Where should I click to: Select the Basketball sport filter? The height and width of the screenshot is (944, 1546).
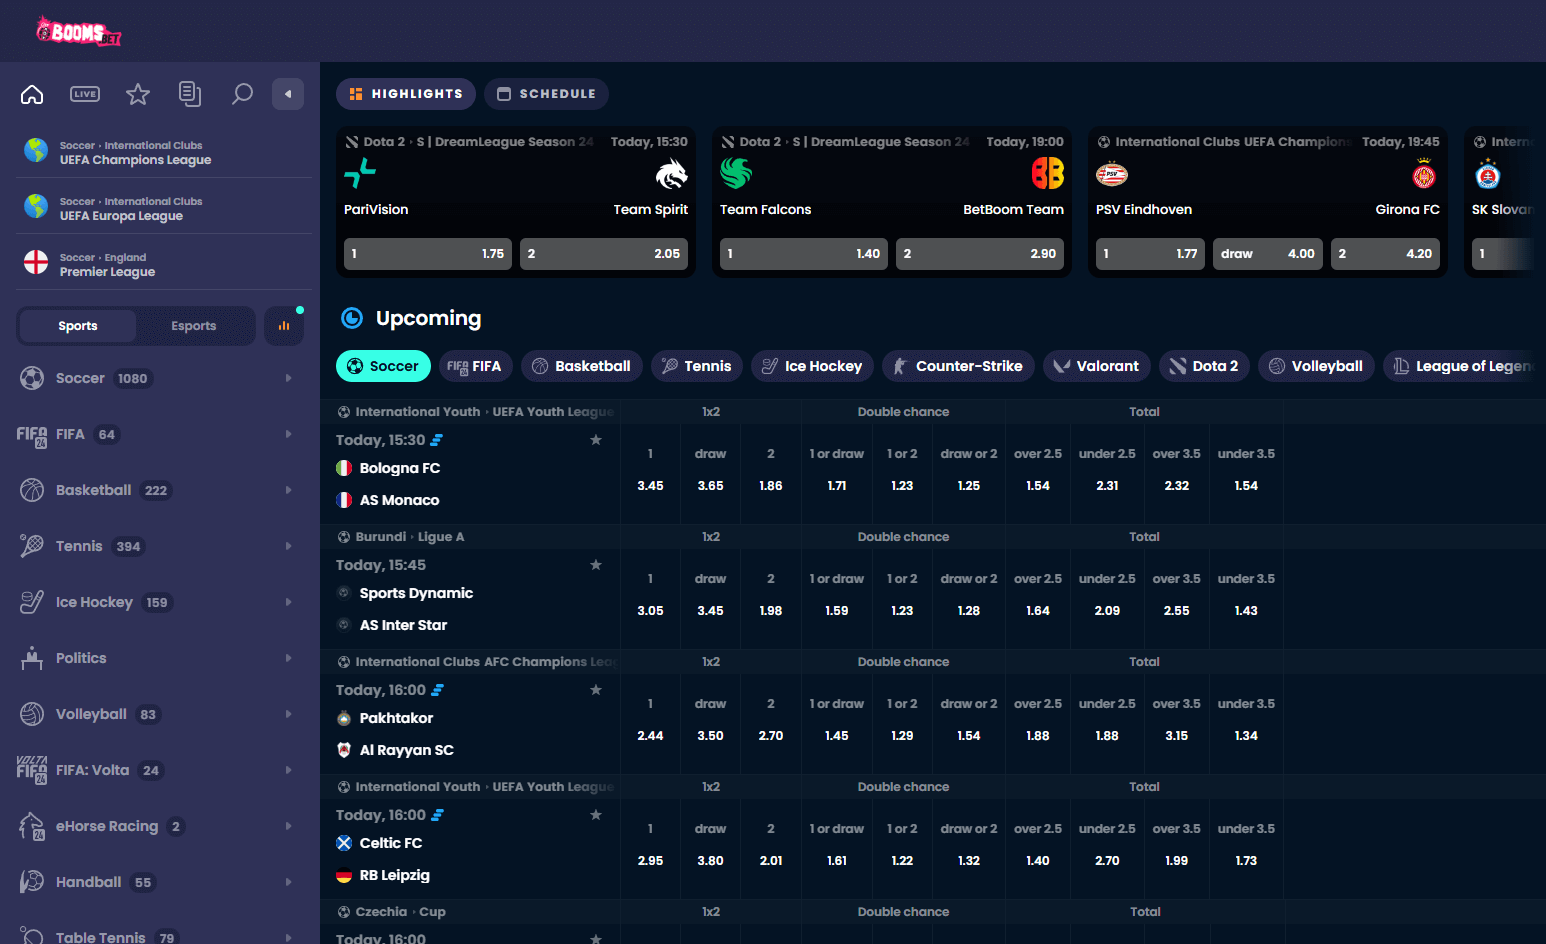[x=582, y=366]
